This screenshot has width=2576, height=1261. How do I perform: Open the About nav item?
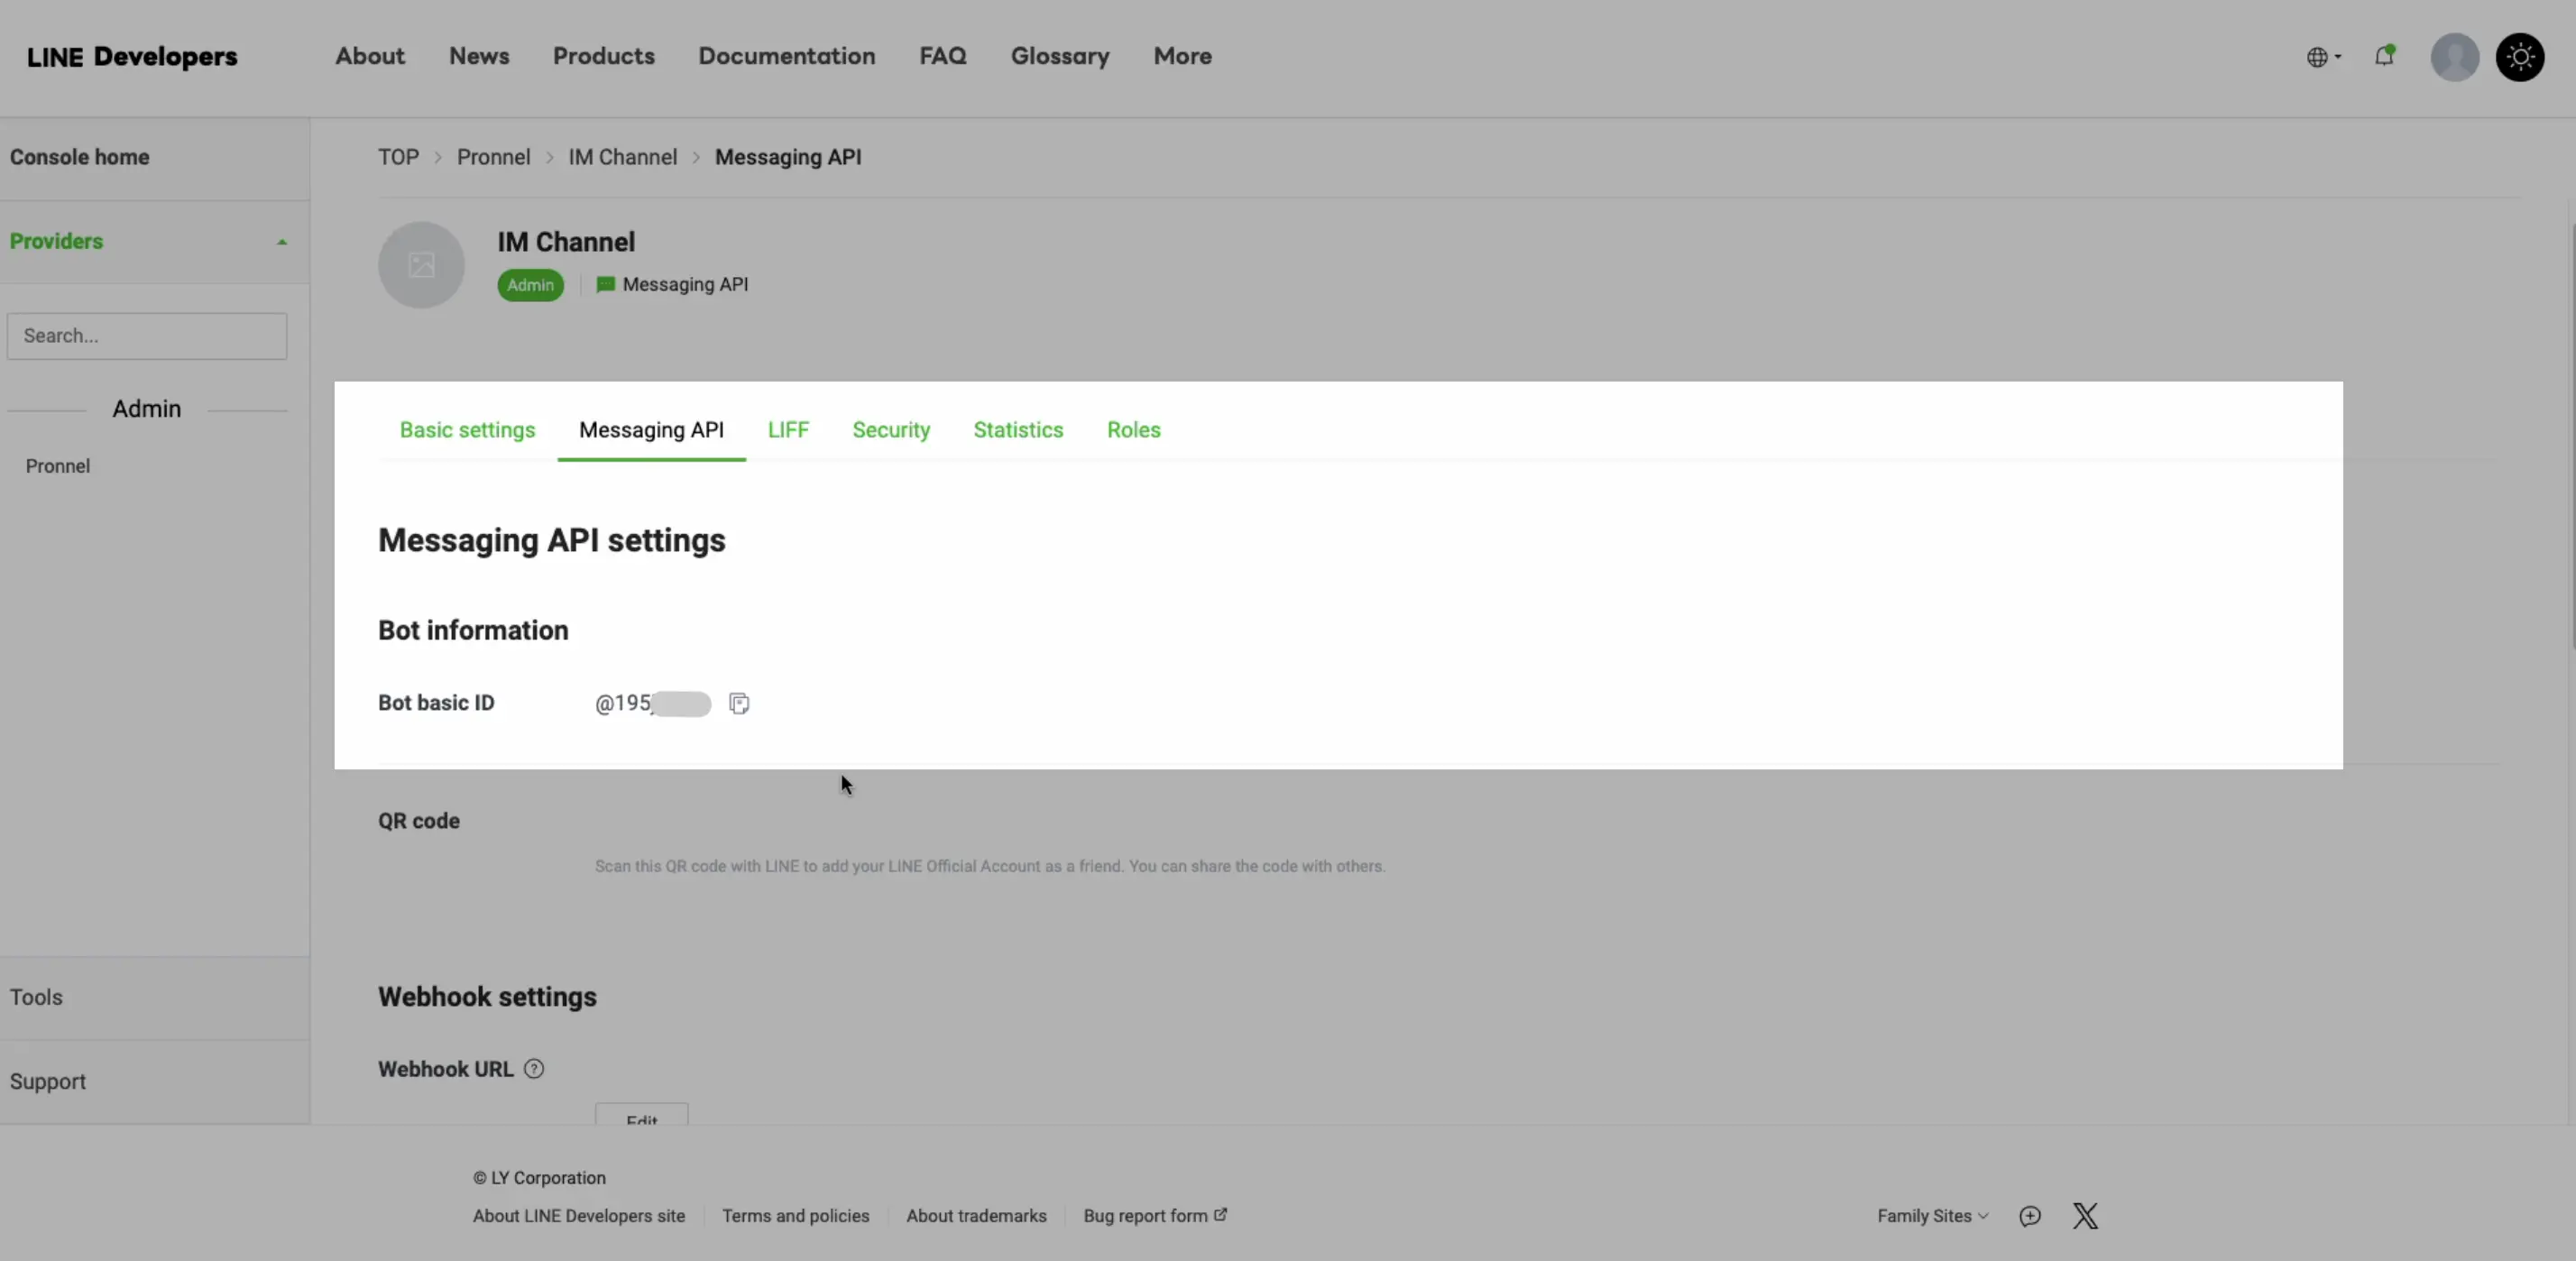[370, 56]
